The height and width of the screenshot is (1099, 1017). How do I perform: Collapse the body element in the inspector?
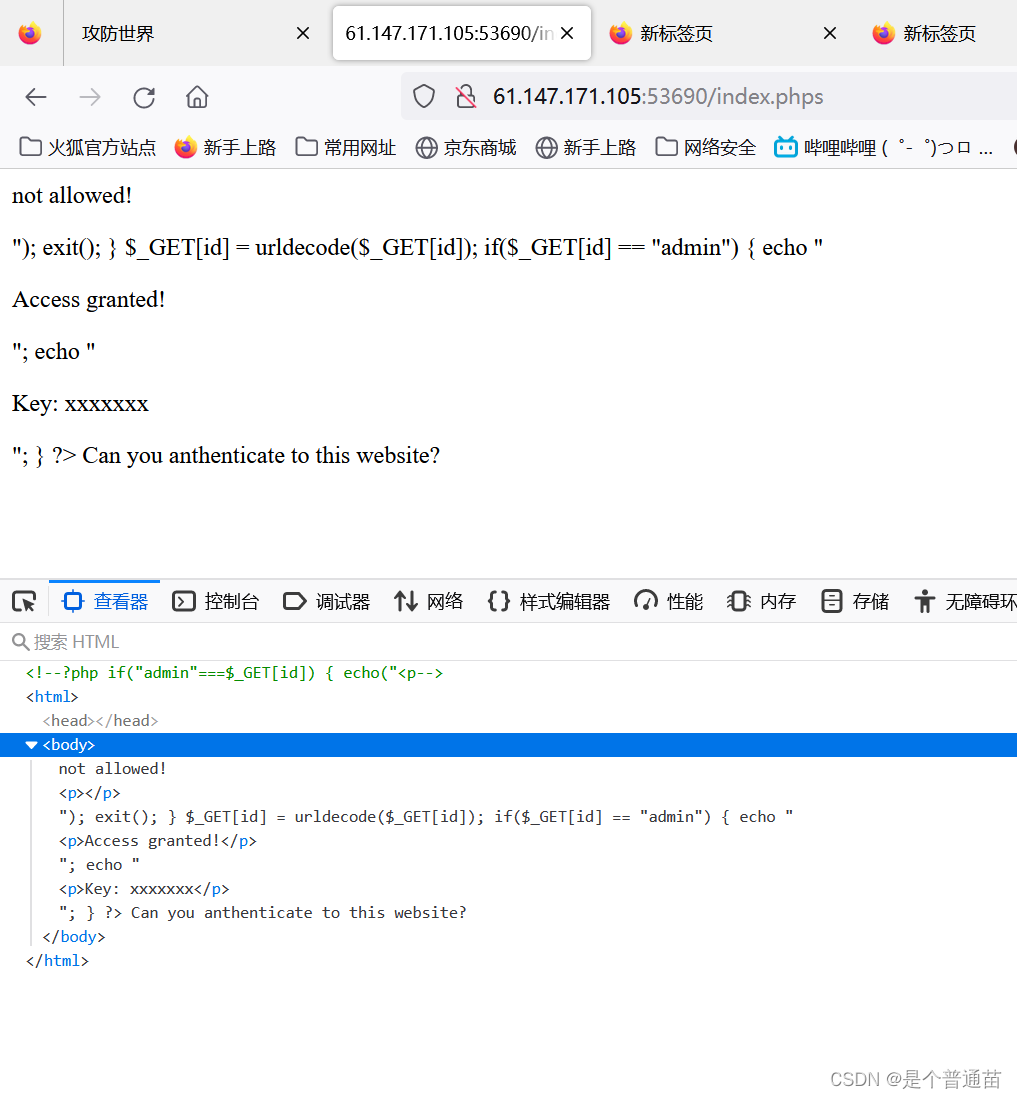(32, 744)
